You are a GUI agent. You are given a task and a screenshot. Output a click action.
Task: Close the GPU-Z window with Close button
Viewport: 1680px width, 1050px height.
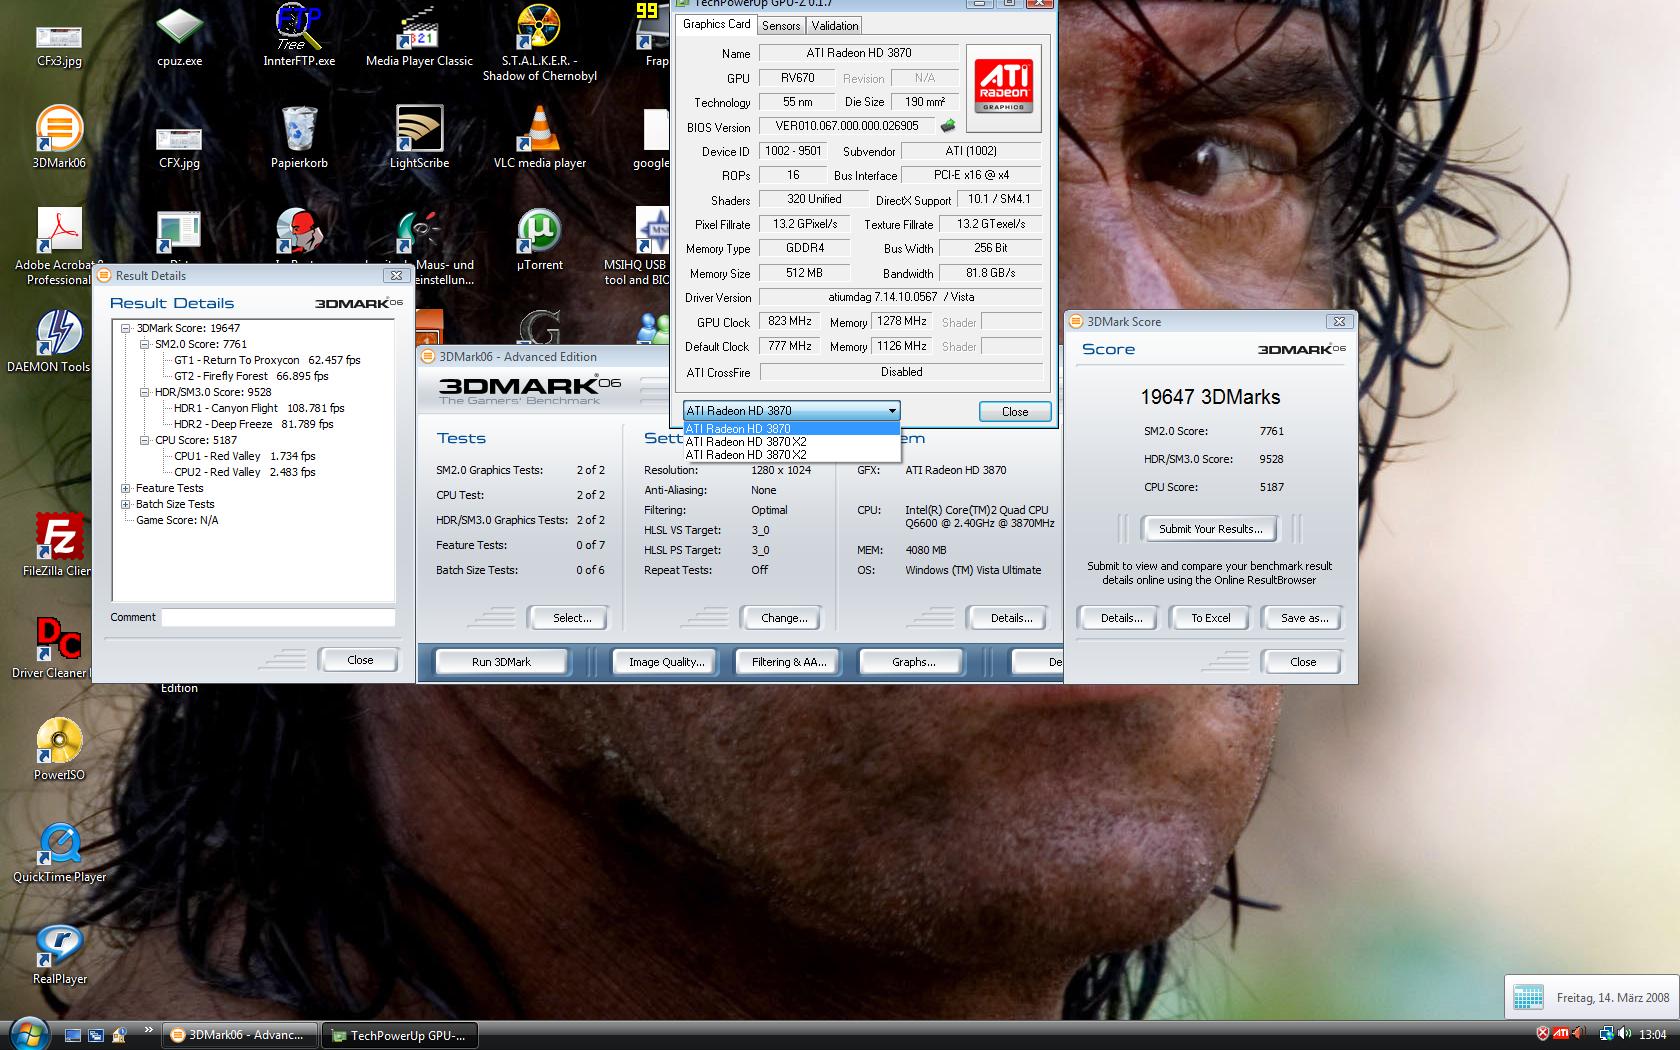1015,412
